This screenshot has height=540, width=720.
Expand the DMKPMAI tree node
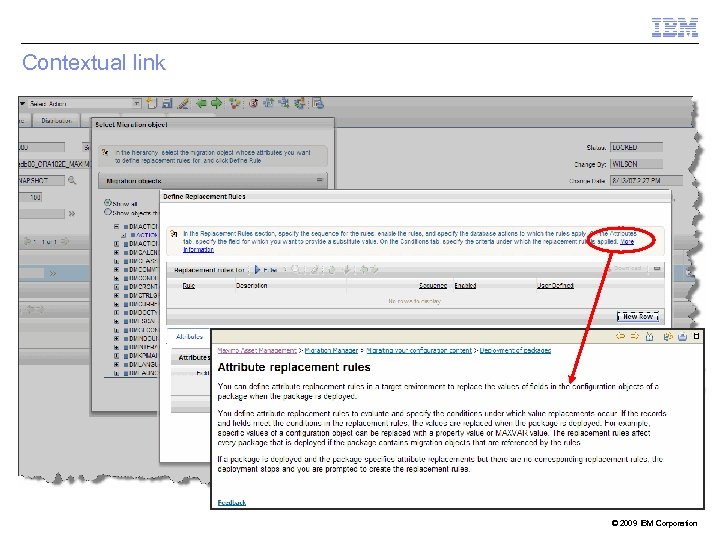[117, 355]
